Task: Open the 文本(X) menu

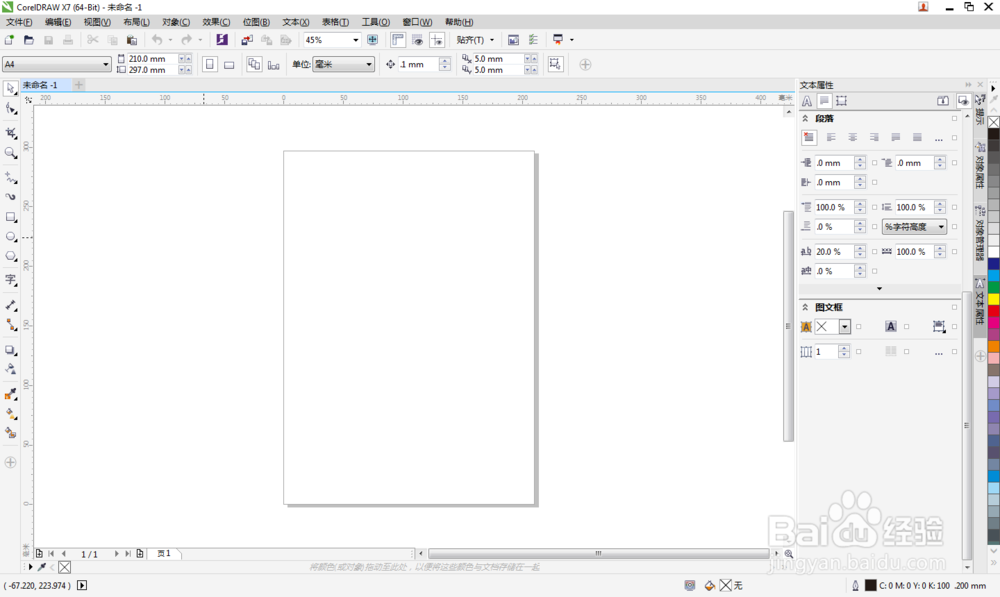Action: [x=296, y=22]
